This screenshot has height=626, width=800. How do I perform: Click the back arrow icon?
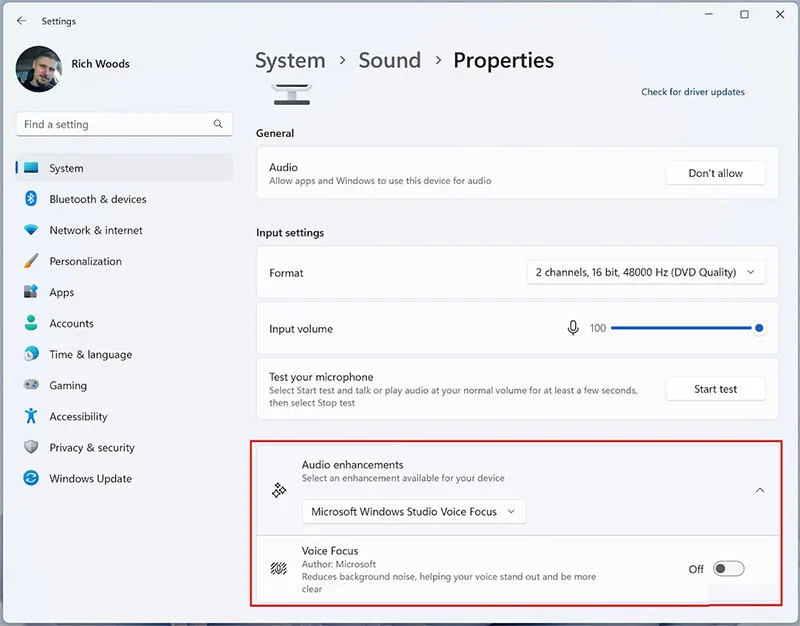point(21,20)
